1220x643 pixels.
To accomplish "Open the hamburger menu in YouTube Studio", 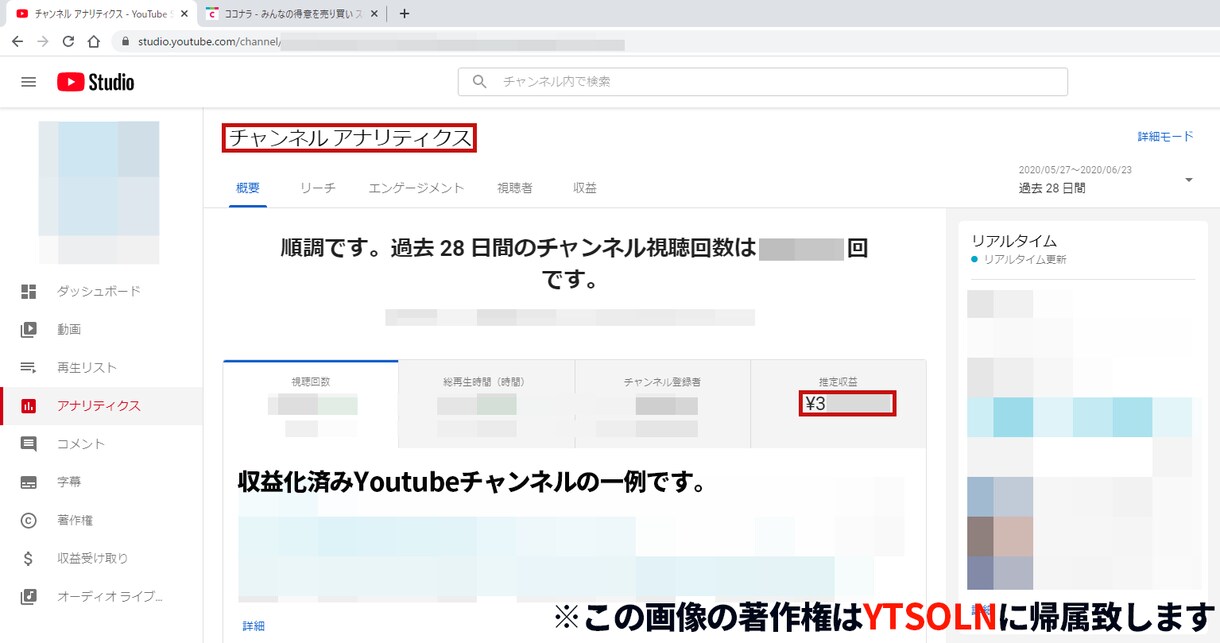I will pos(28,82).
